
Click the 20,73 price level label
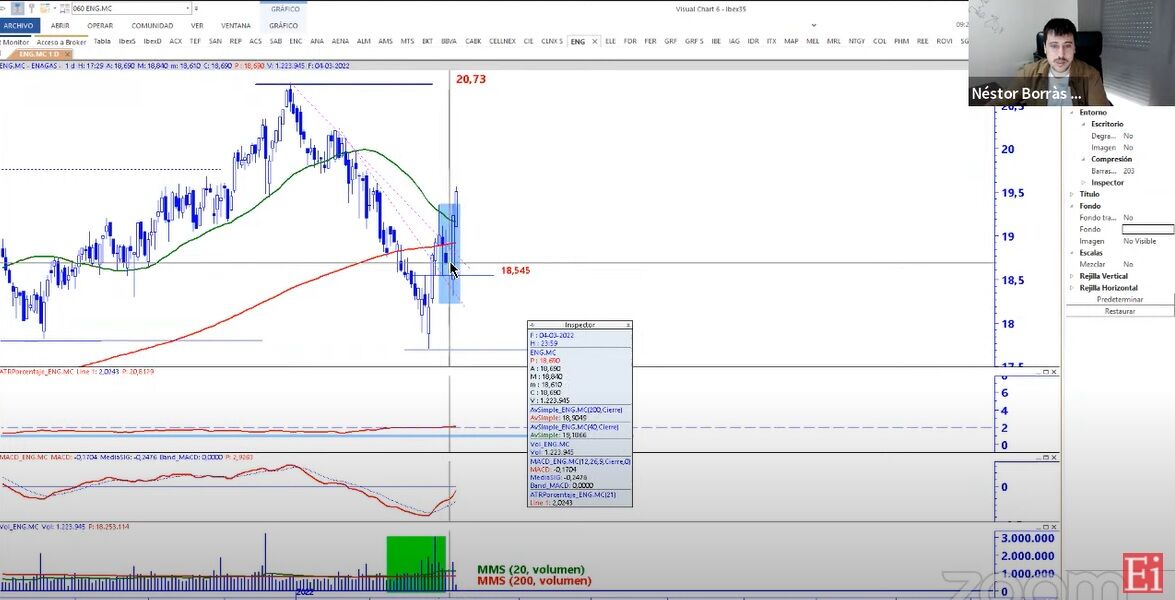click(471, 79)
